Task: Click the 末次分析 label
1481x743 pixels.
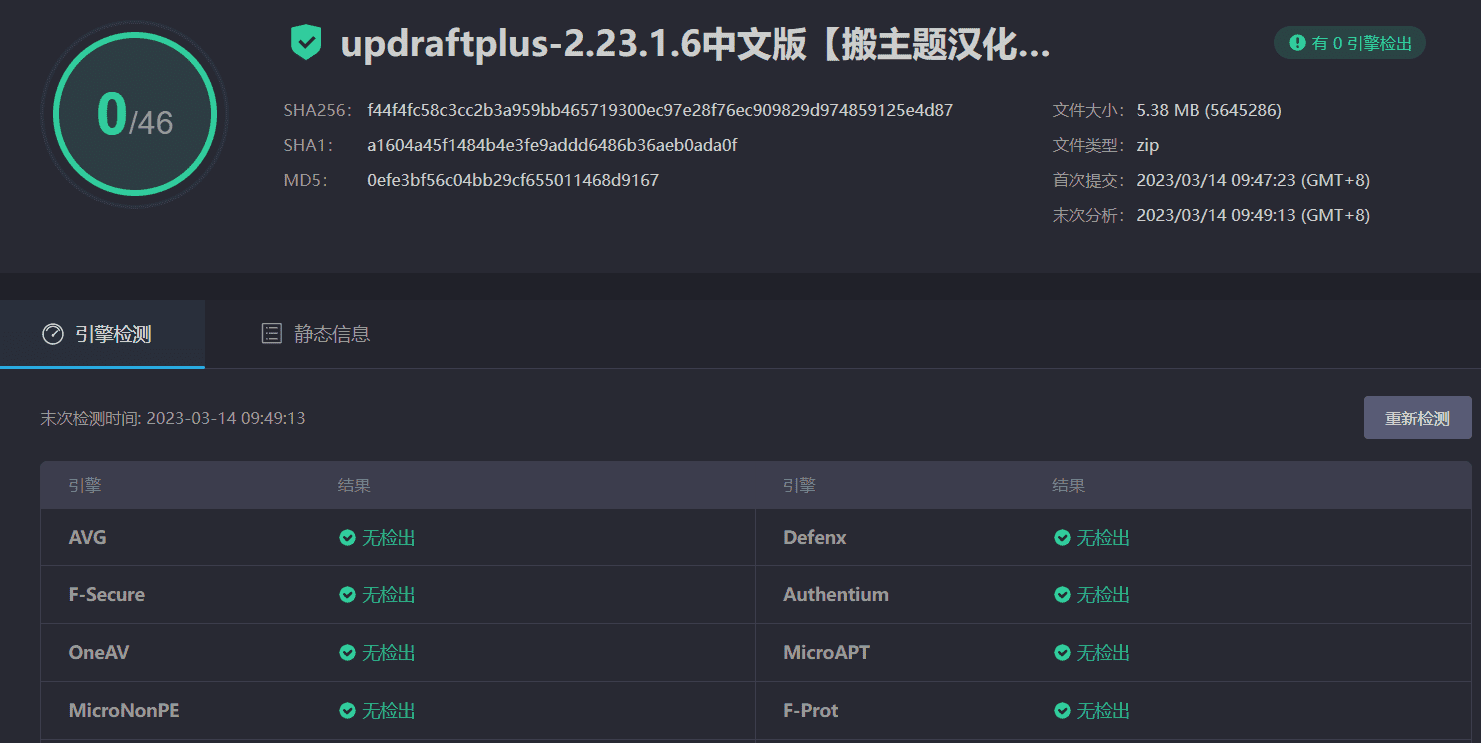Action: tap(1089, 215)
